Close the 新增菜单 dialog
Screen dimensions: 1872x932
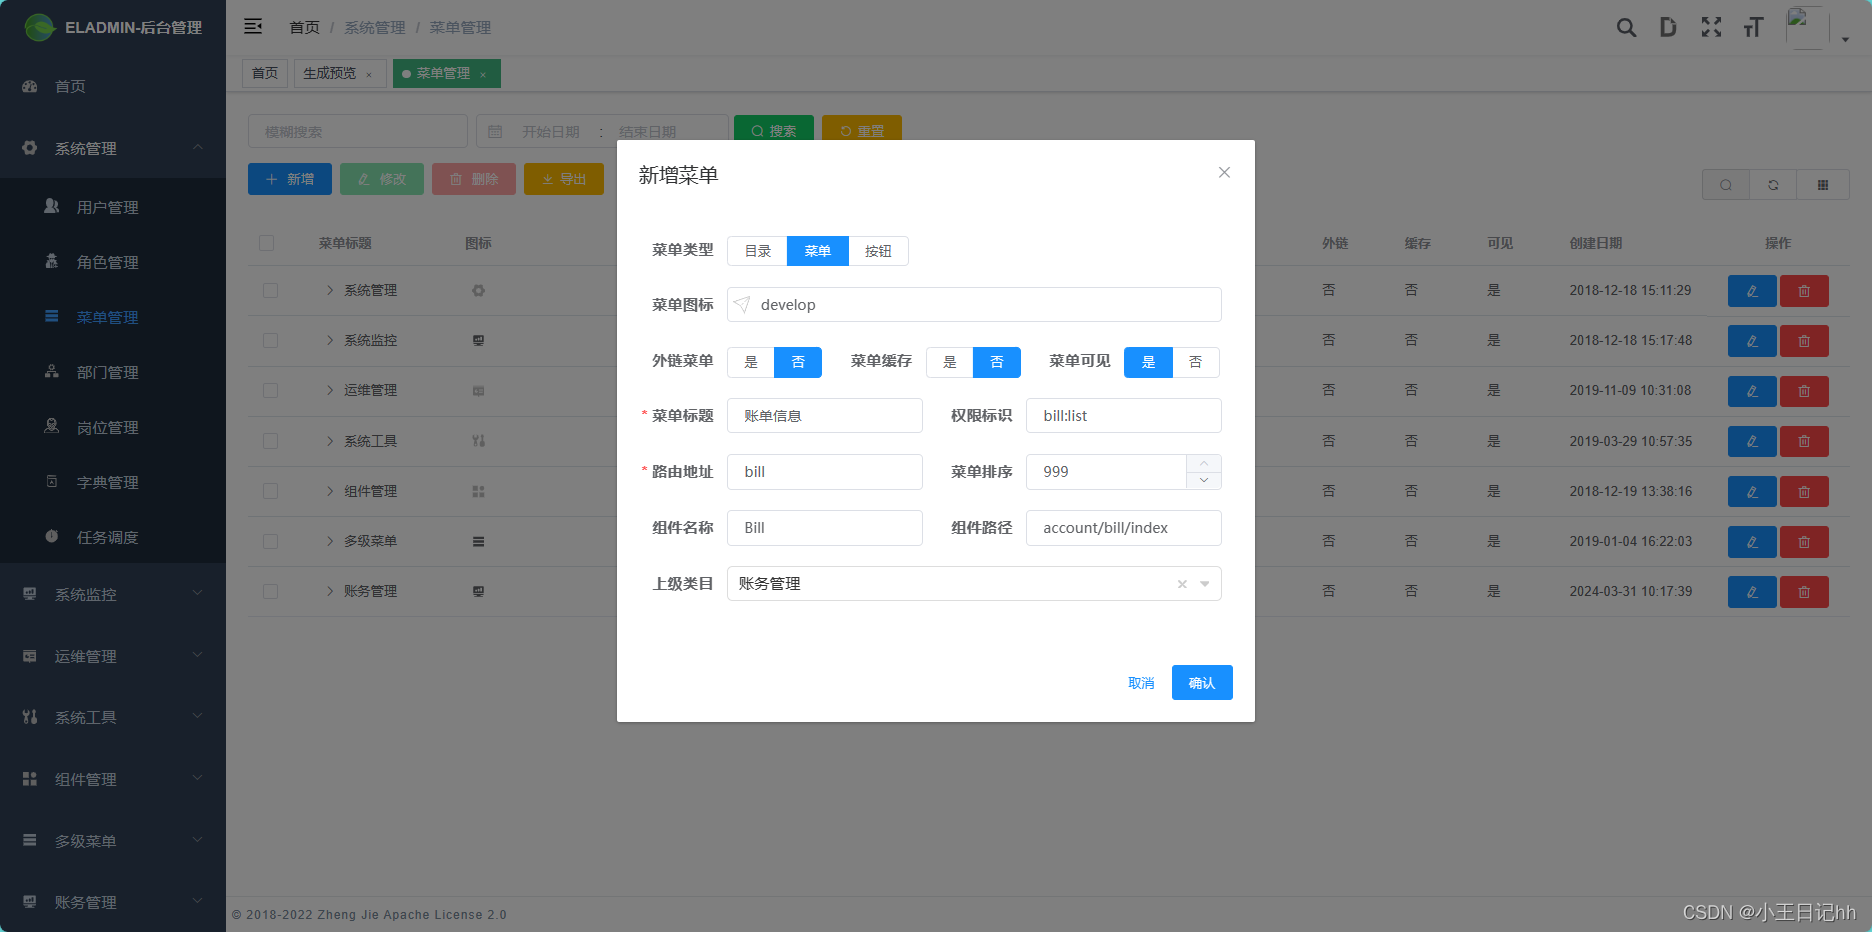[1224, 172]
